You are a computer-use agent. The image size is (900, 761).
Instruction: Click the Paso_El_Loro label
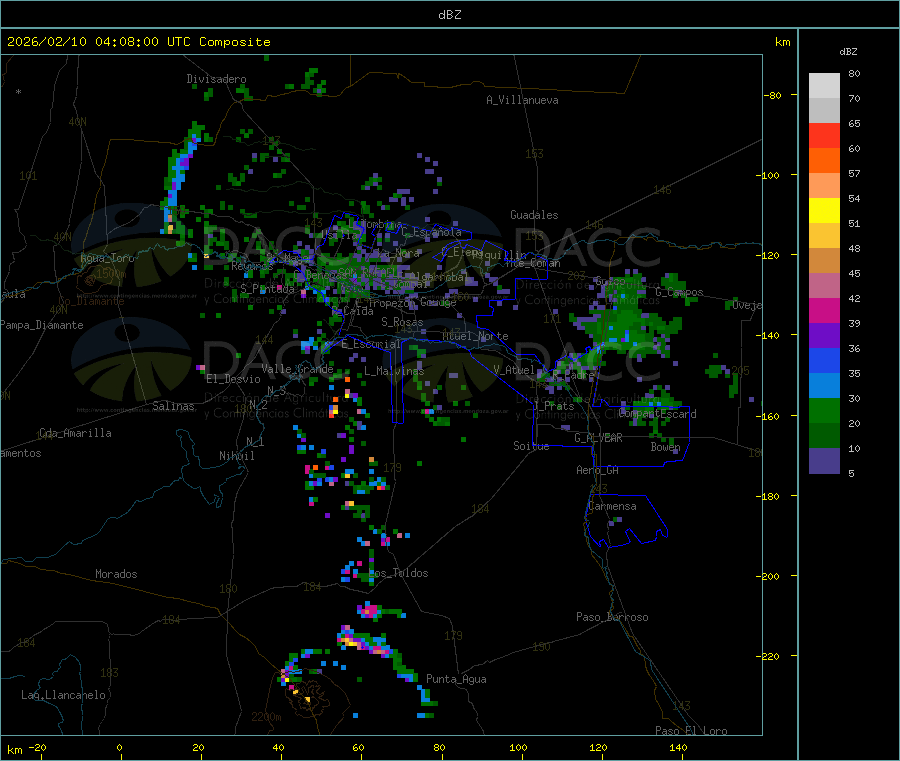[691, 731]
